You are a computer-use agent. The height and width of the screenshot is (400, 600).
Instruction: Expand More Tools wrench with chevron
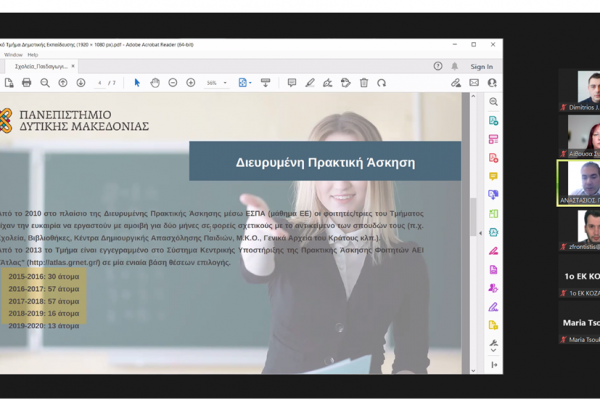coord(494,345)
